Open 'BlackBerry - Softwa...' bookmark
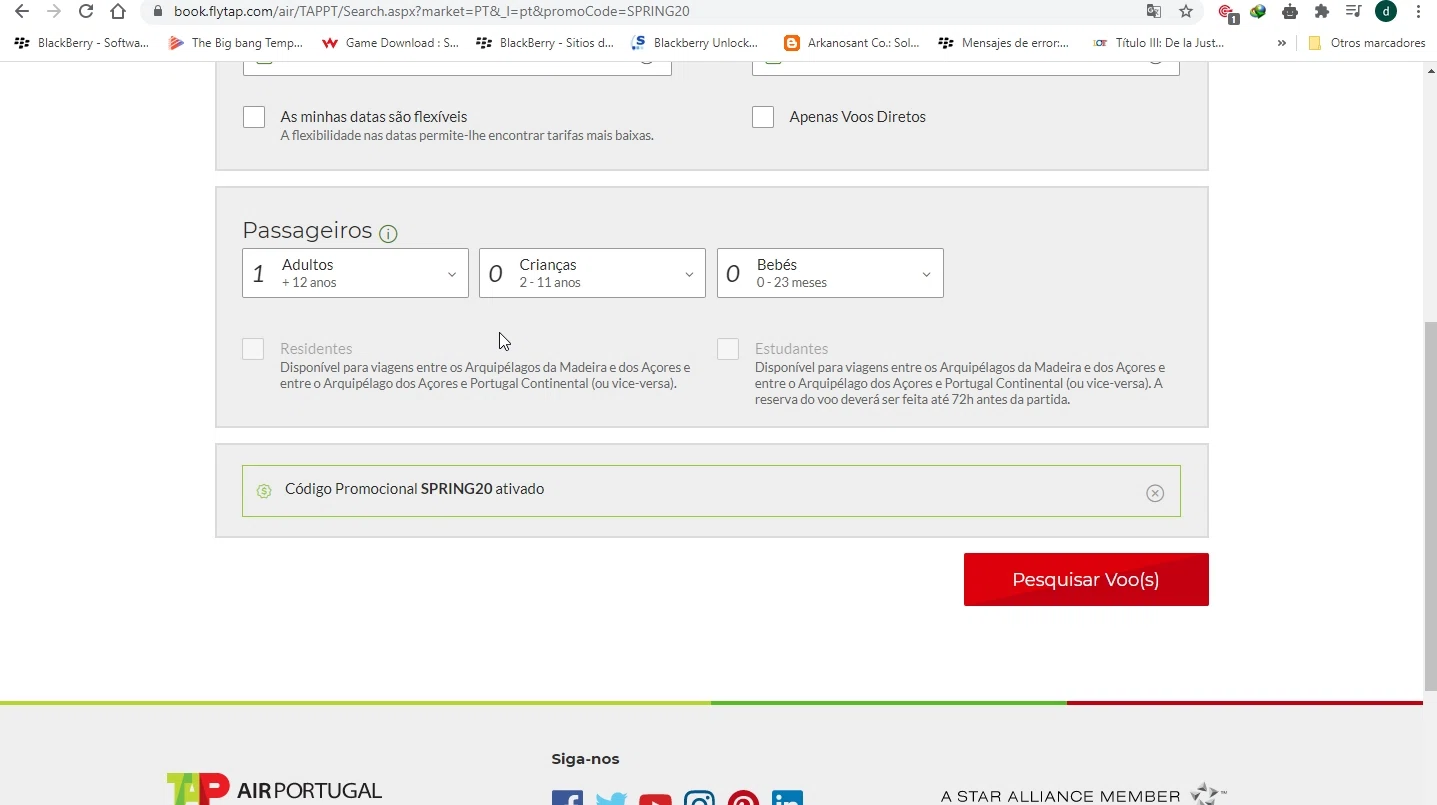1437x805 pixels. pyautogui.click(x=82, y=43)
